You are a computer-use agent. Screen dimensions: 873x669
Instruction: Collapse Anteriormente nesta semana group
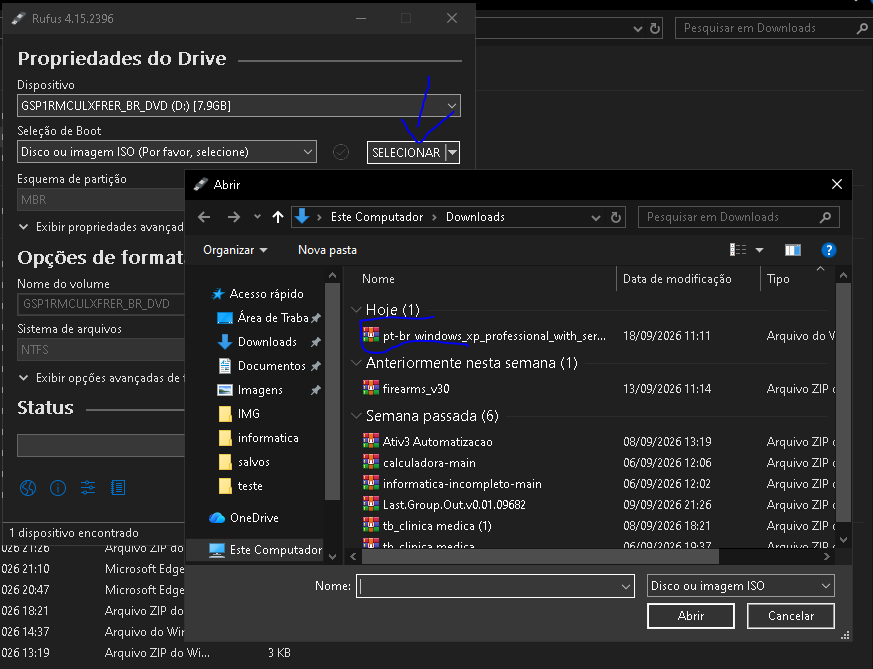(356, 363)
